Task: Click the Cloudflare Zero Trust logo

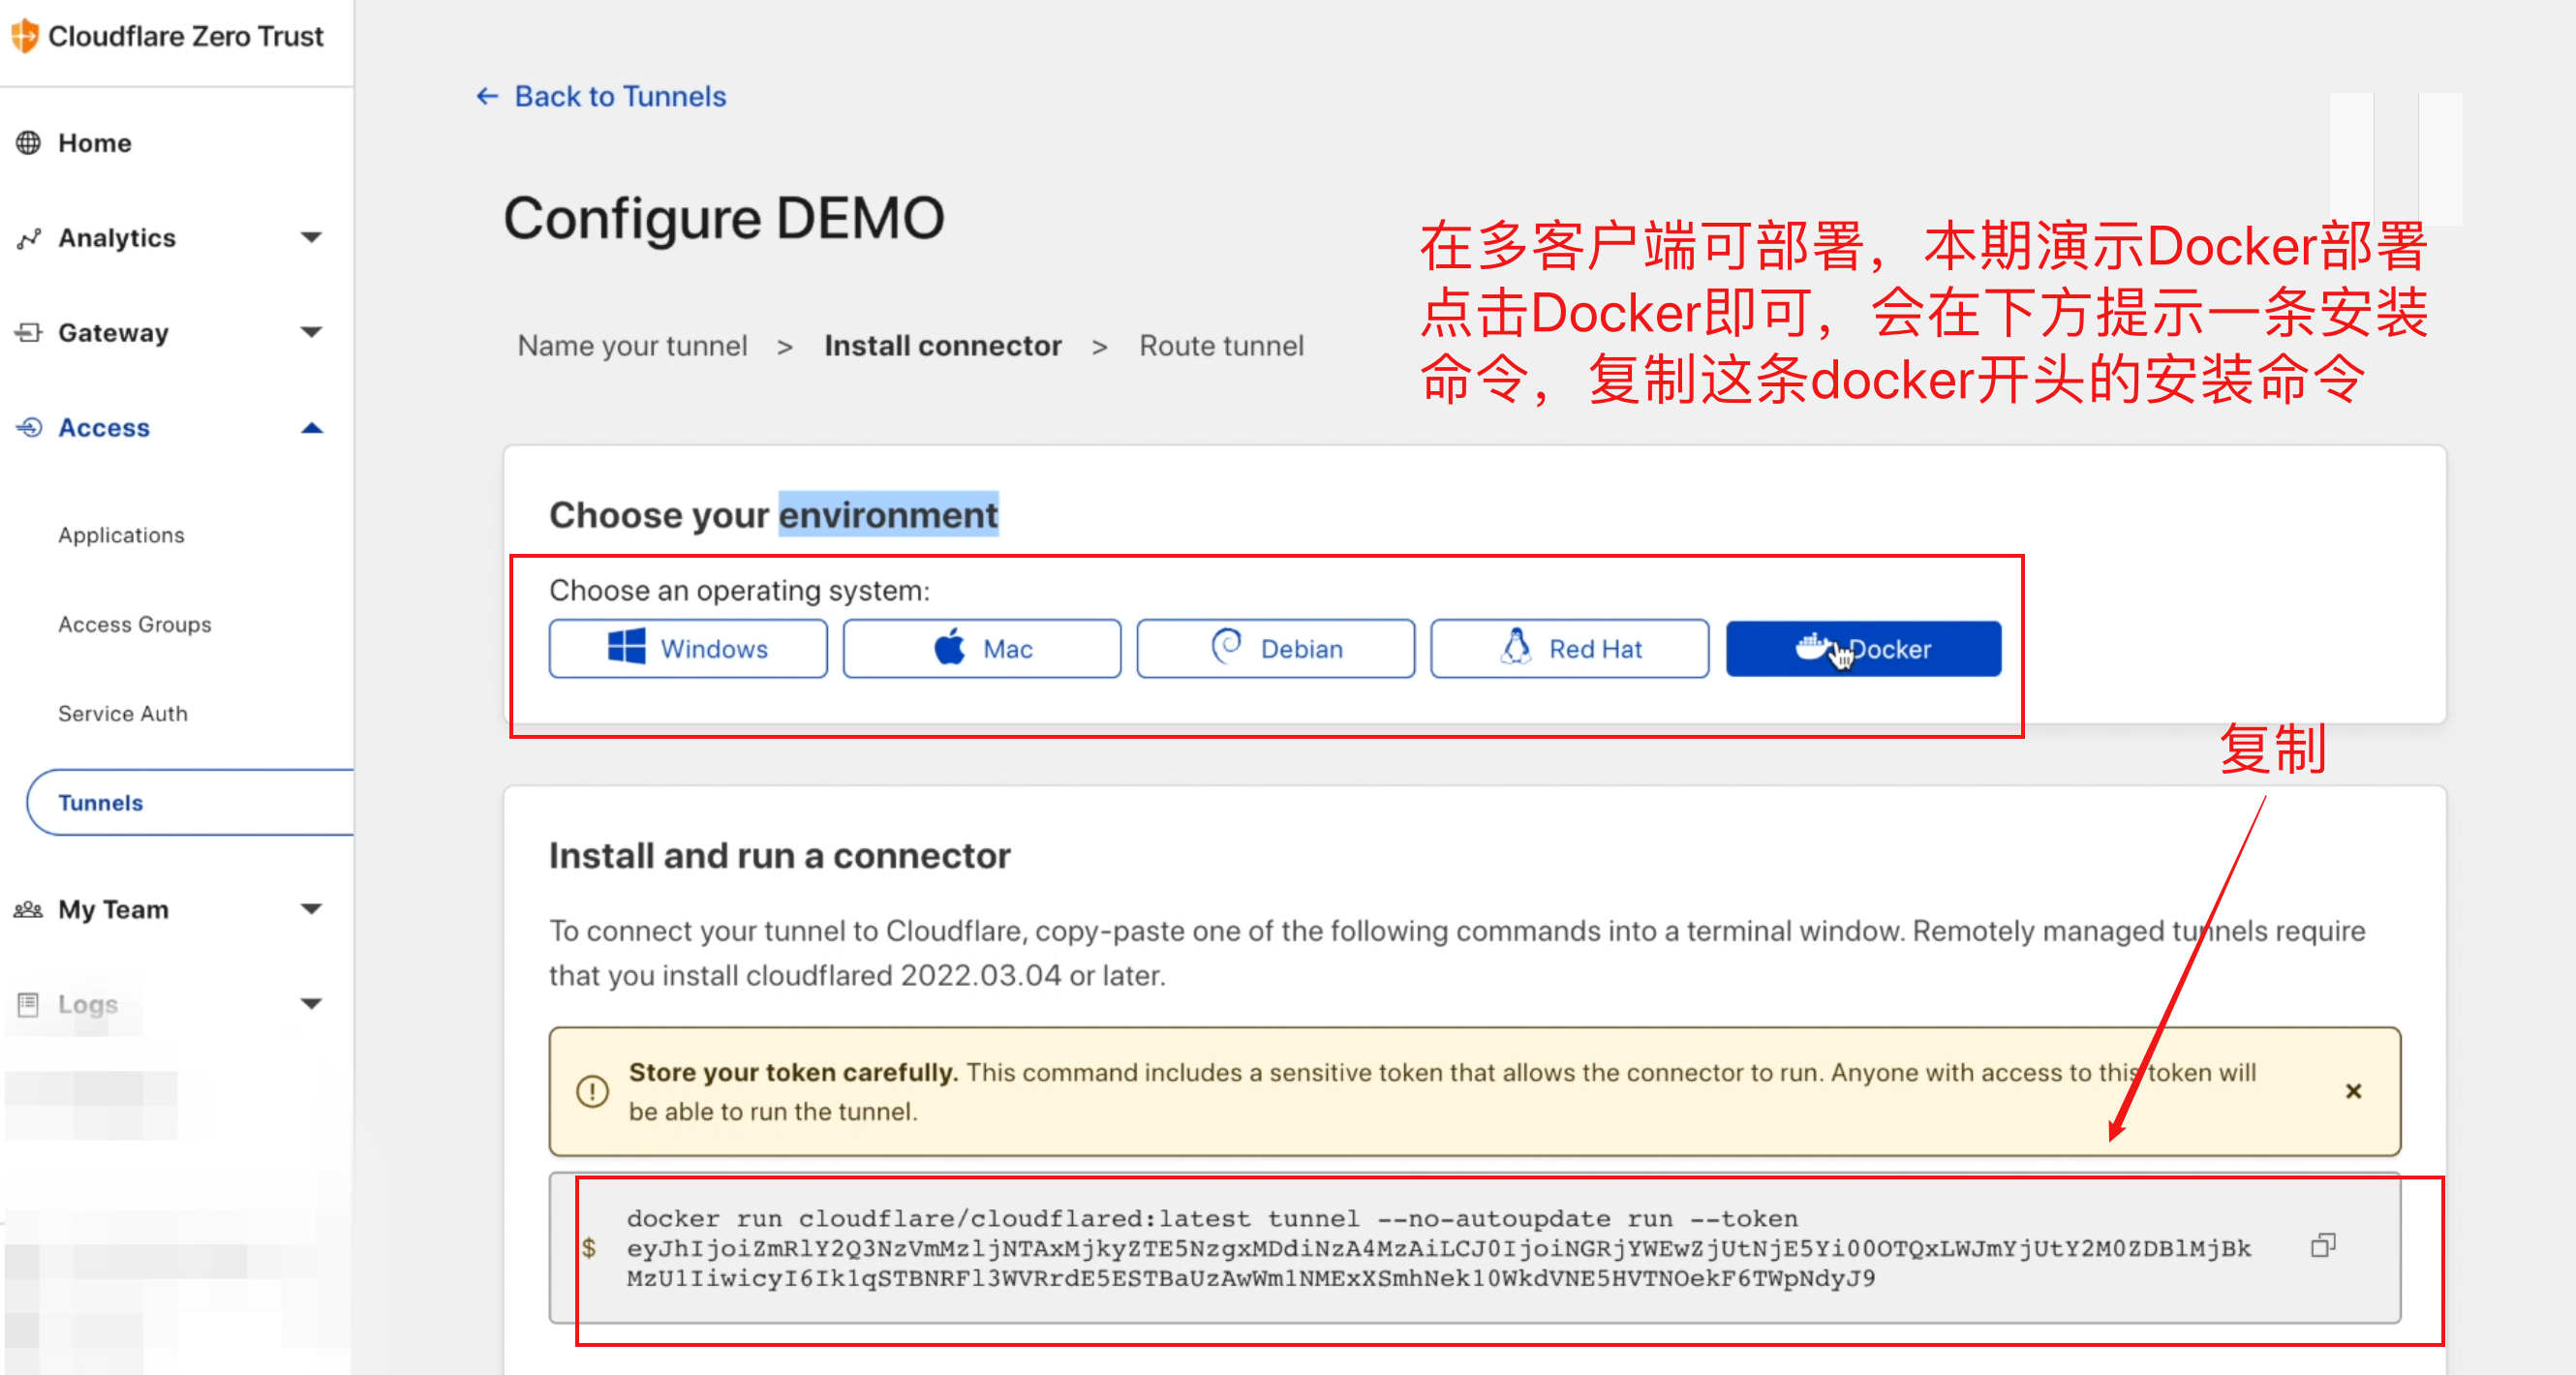Action: click(x=170, y=35)
